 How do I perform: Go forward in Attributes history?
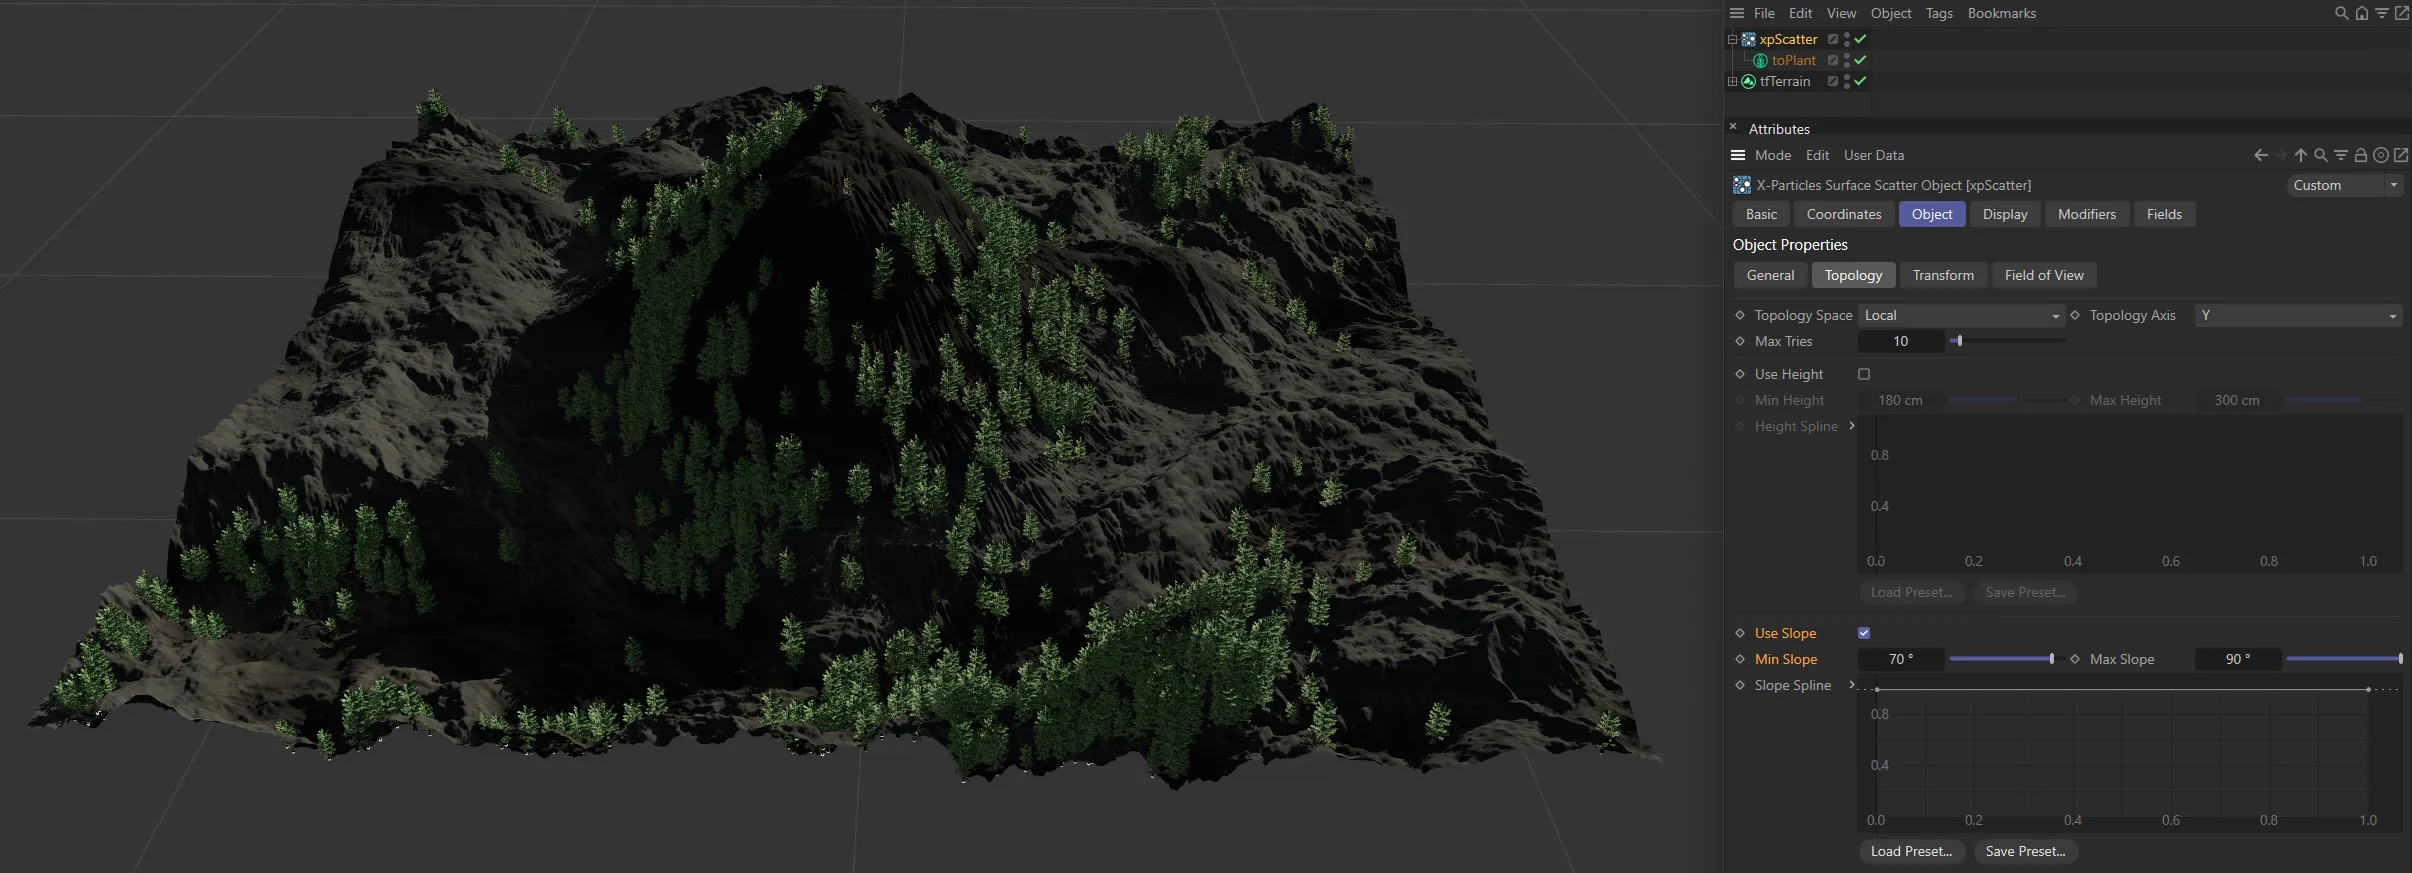click(2280, 155)
